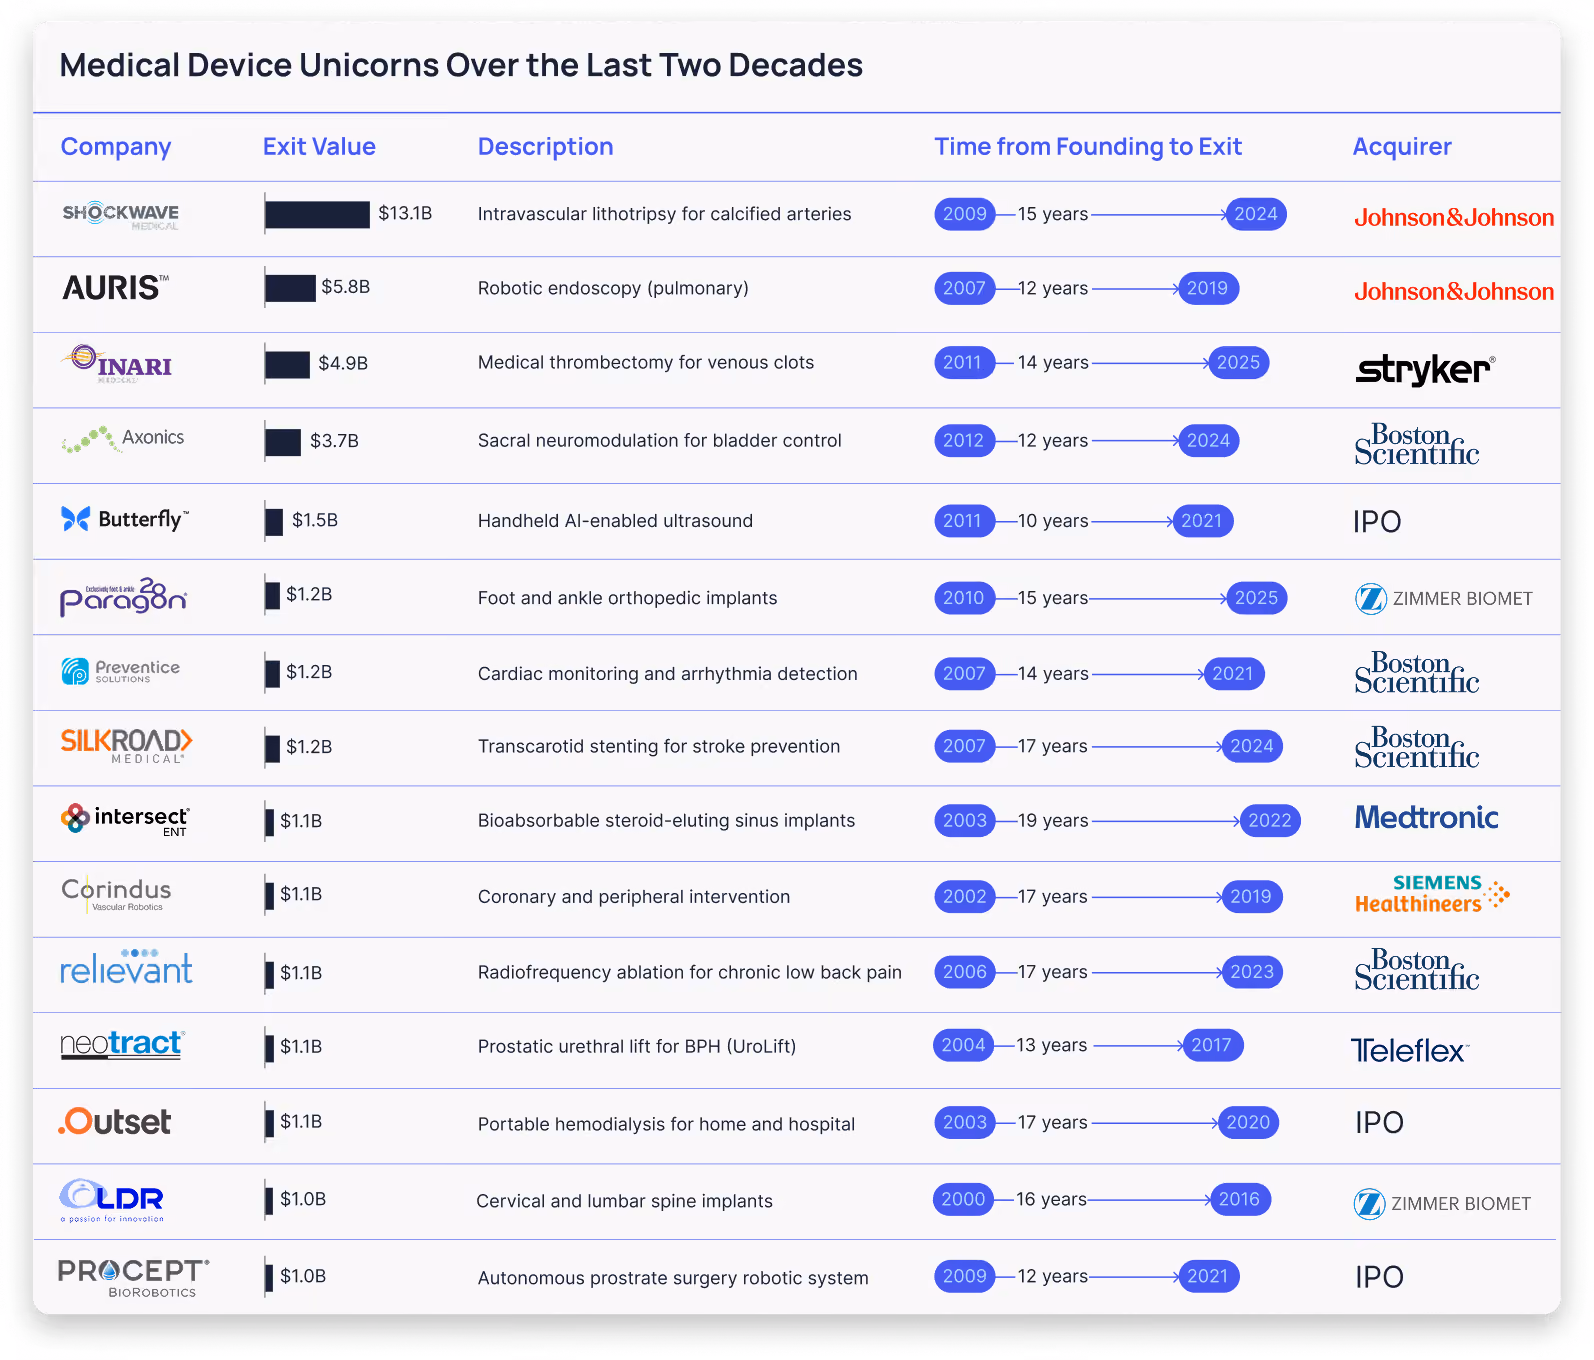
Task: Click the 2021 exit year pill for Butterfly
Action: point(1202,520)
